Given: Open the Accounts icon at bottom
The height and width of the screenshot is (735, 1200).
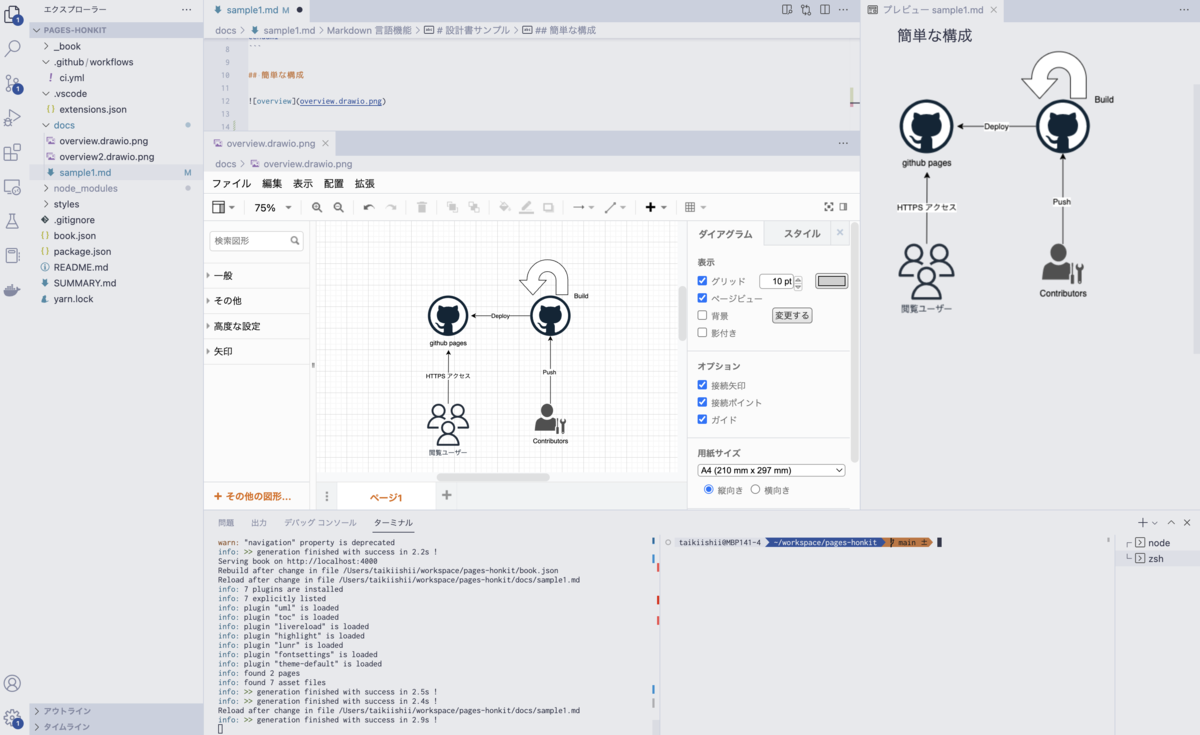Looking at the screenshot, I should (x=13, y=684).
